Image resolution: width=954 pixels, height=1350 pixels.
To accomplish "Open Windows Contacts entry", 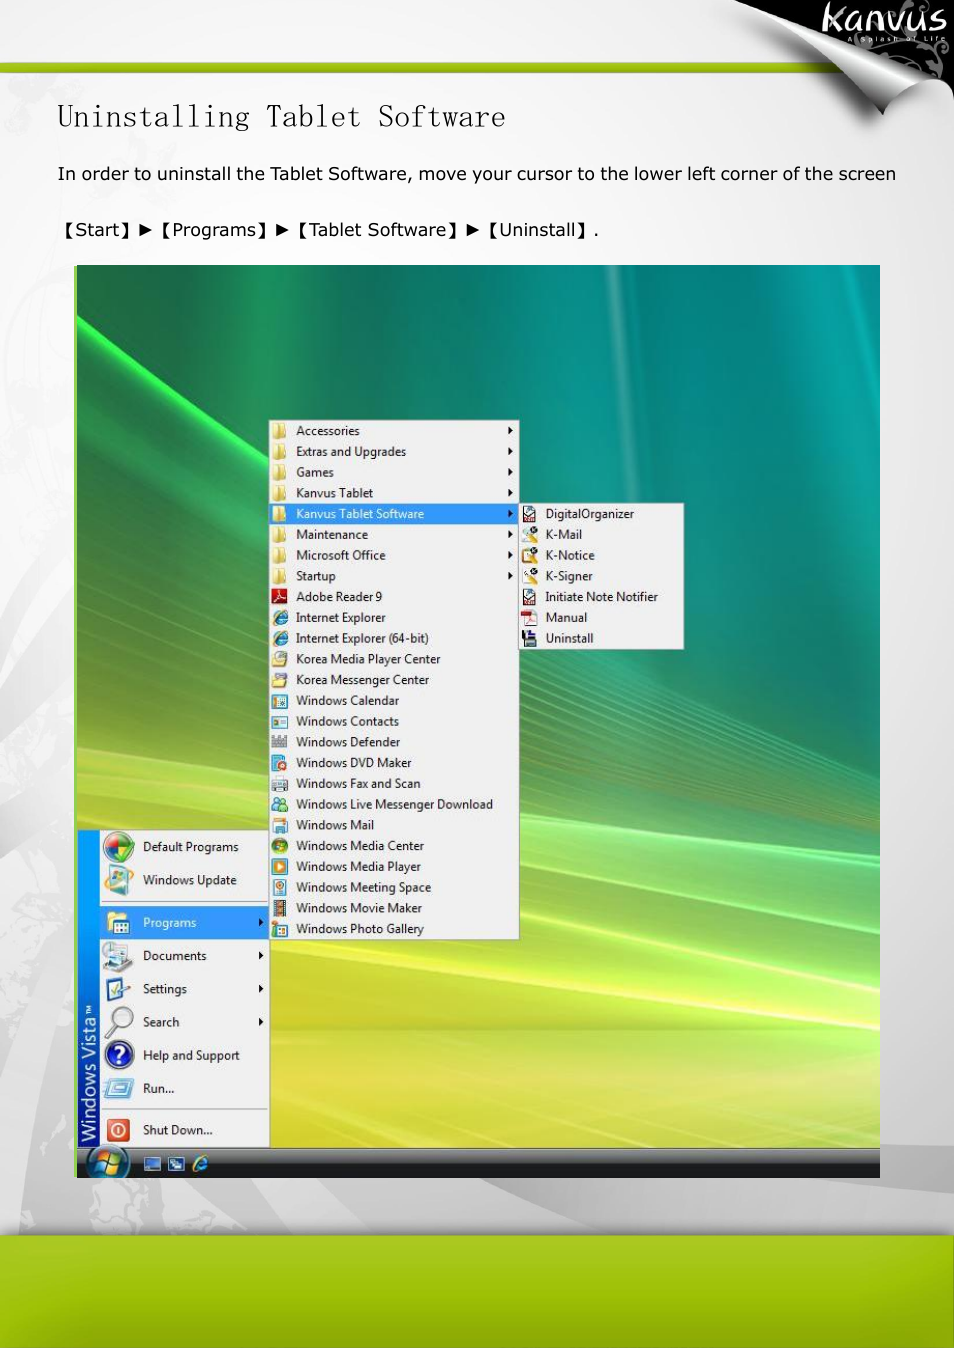I will pos(394,722).
